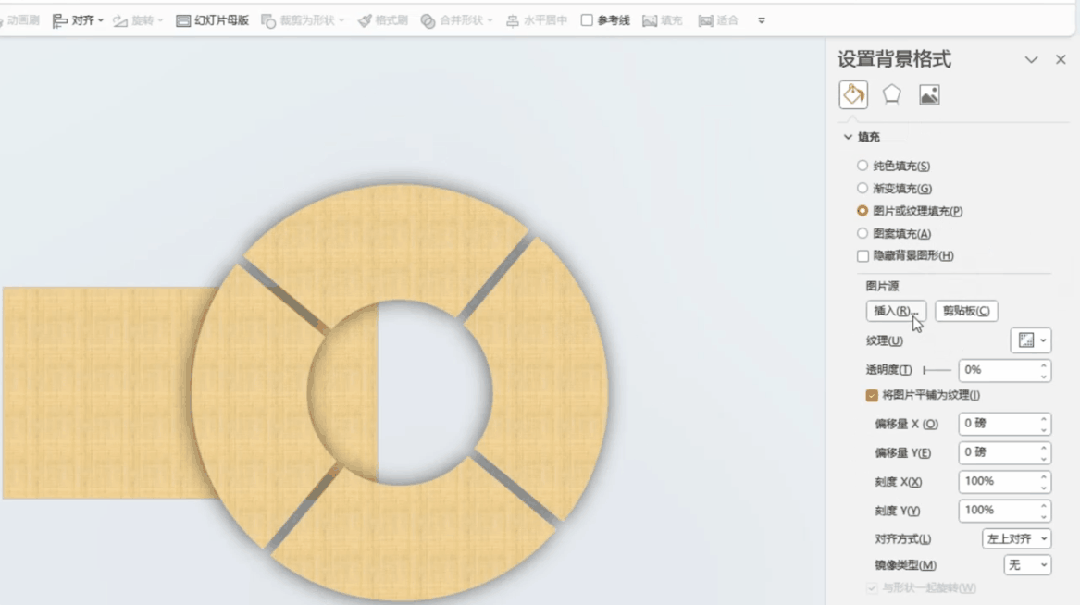Decrease 偏移量 Y with down arrow
The width and height of the screenshot is (1080, 605).
pos(1043,458)
